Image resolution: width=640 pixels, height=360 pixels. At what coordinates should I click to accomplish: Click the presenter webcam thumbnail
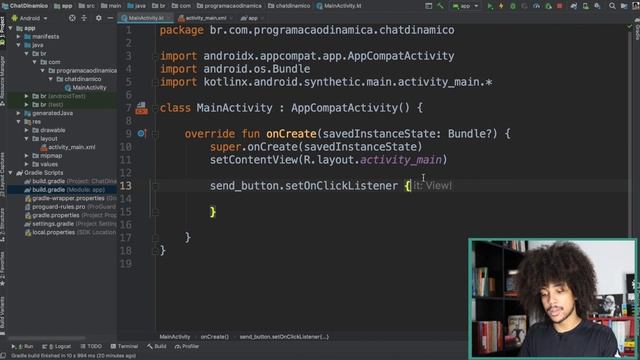[553, 299]
